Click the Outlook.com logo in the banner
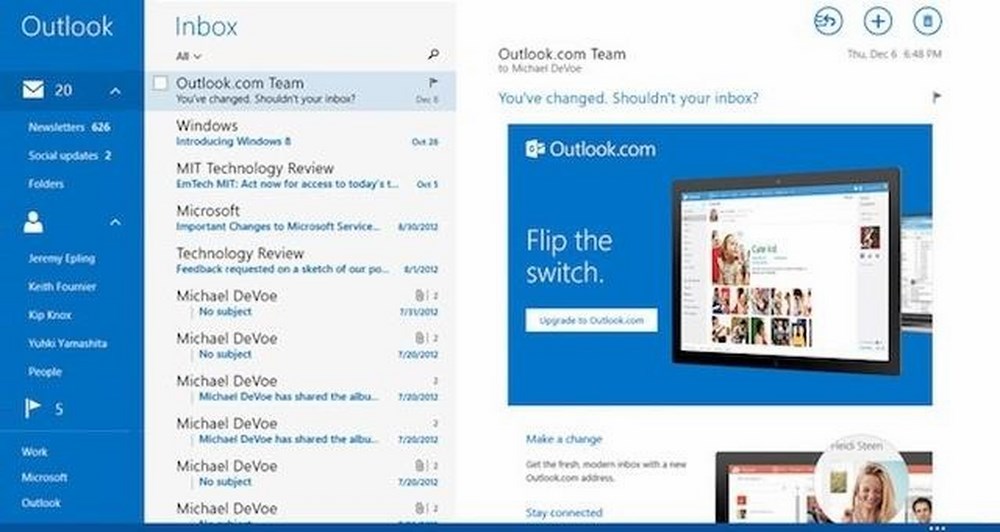Screen dimensions: 1000x532 click(591, 149)
